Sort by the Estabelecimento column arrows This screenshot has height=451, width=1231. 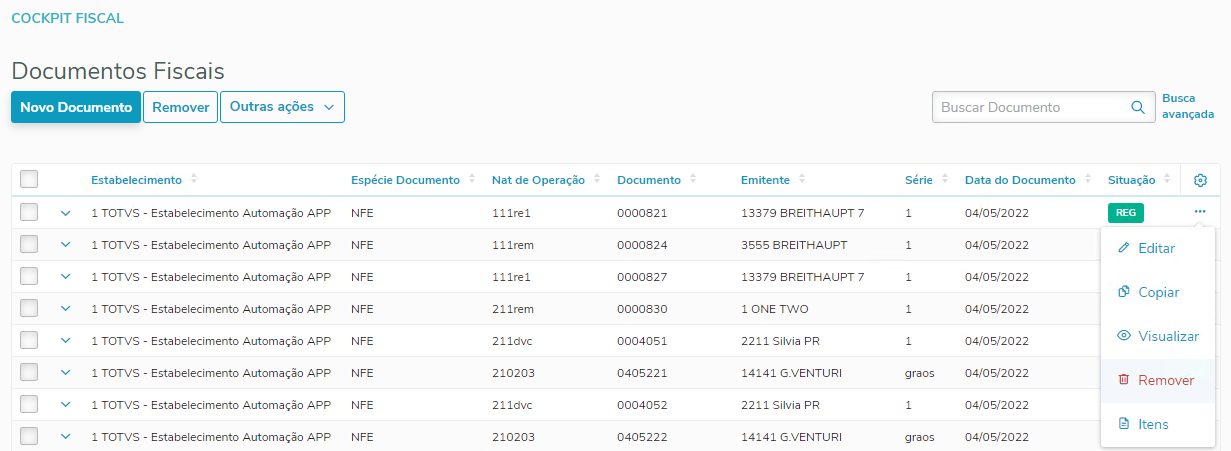click(194, 180)
